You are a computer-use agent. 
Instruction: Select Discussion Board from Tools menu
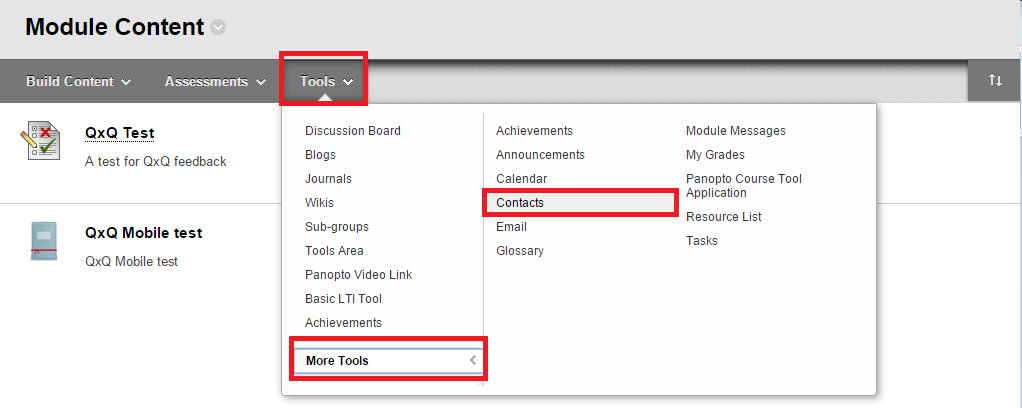point(353,131)
